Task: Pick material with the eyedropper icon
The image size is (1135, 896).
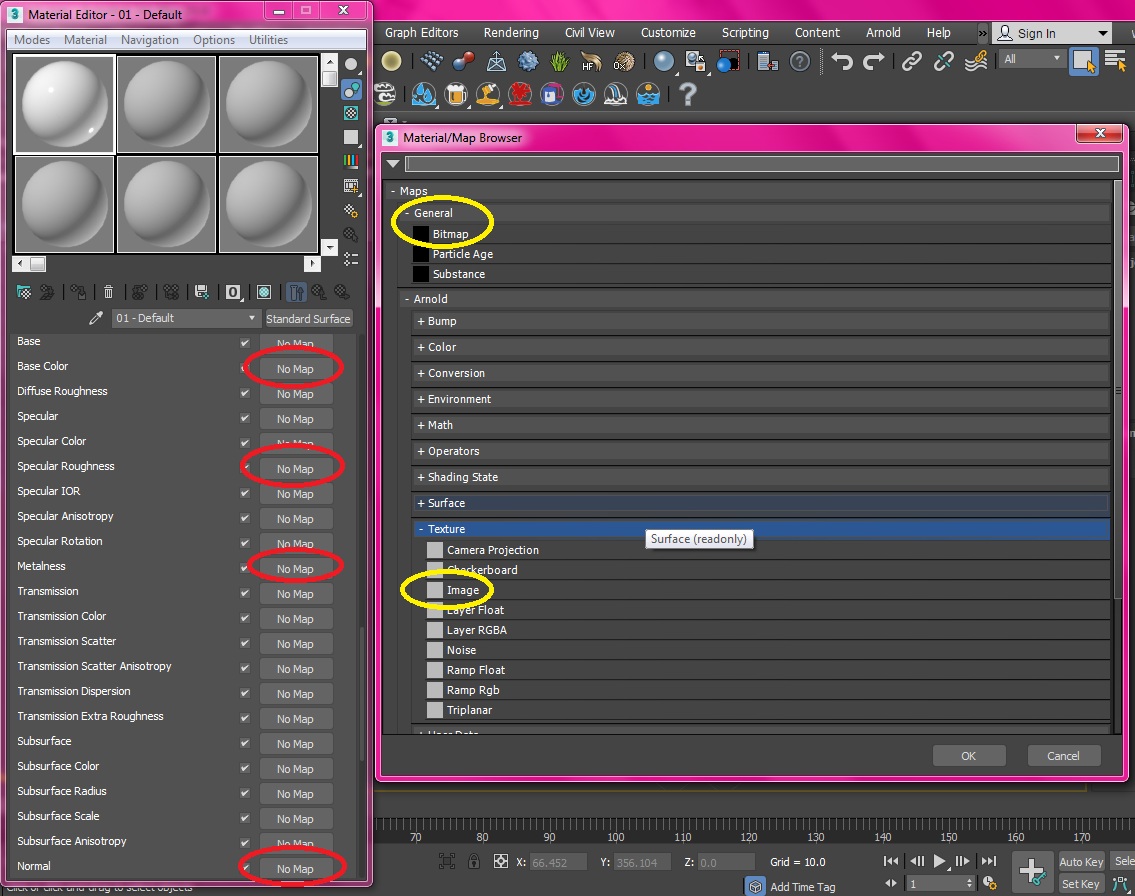Action: (x=96, y=318)
